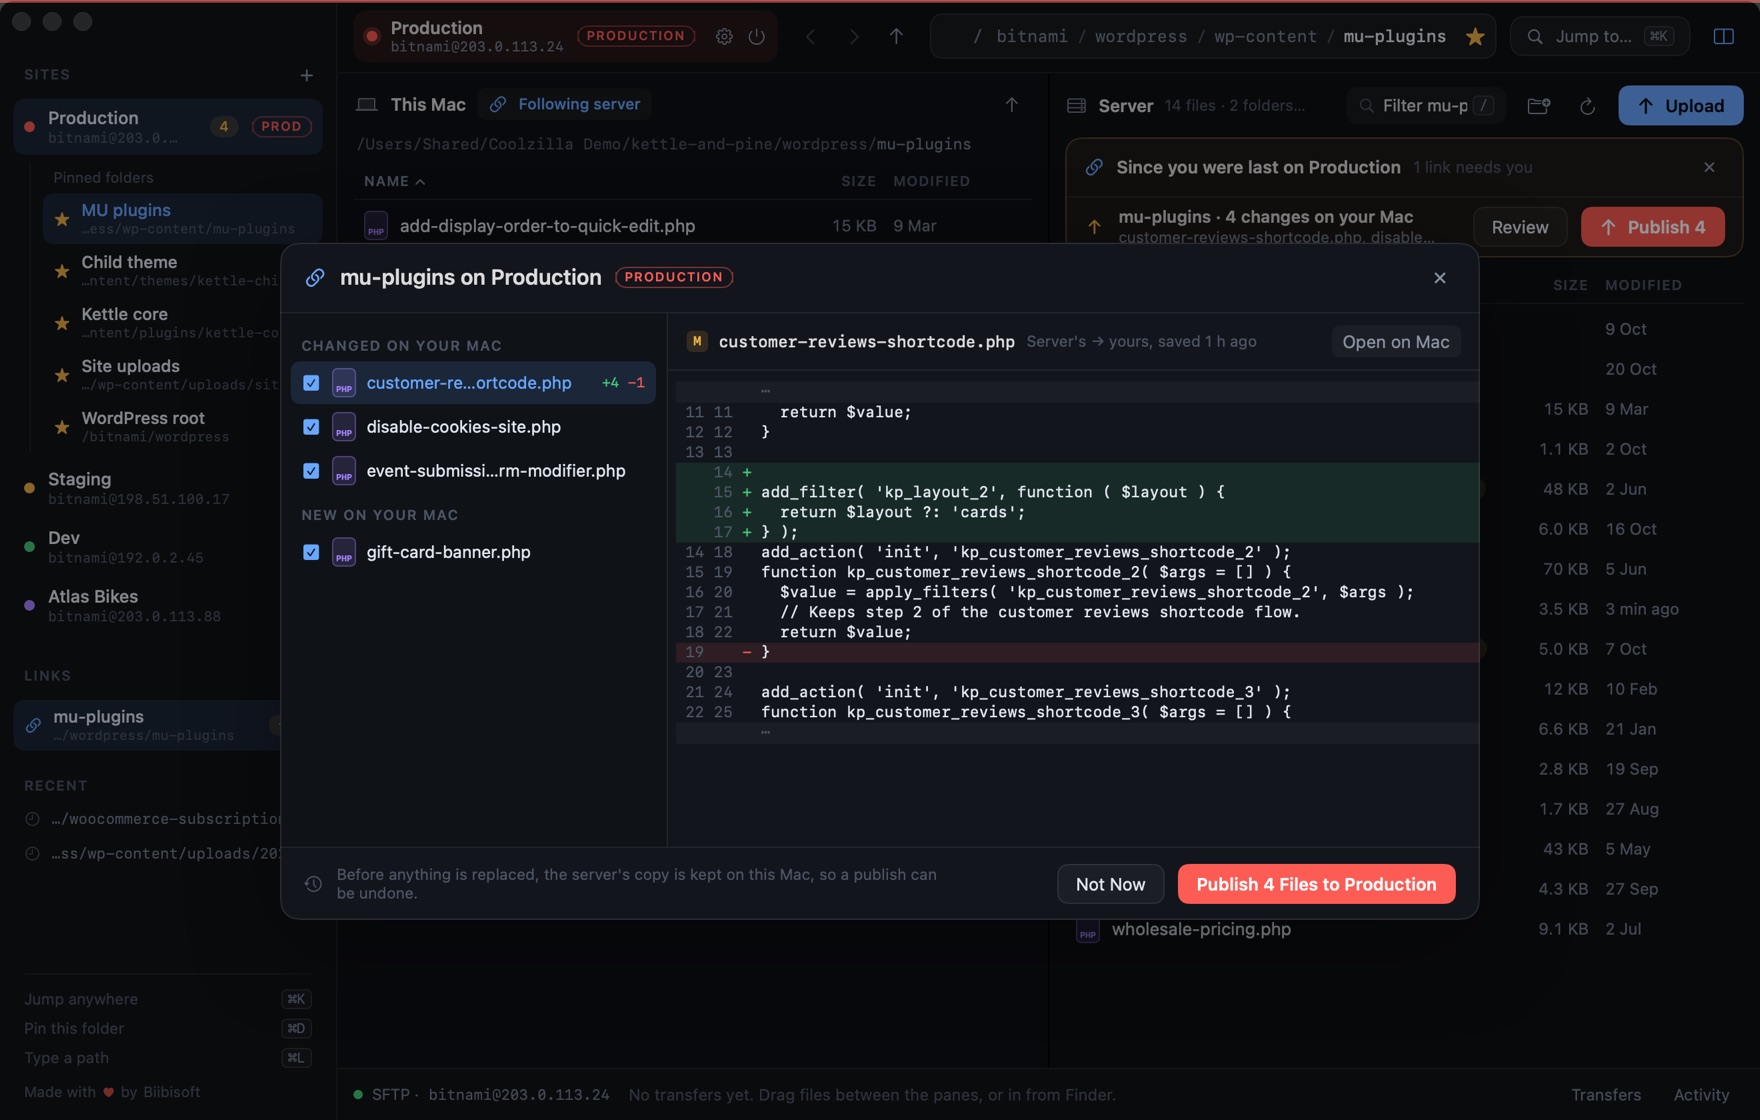Open the Transfers tab in status bar
This screenshot has height=1120, width=1760.
1606,1095
